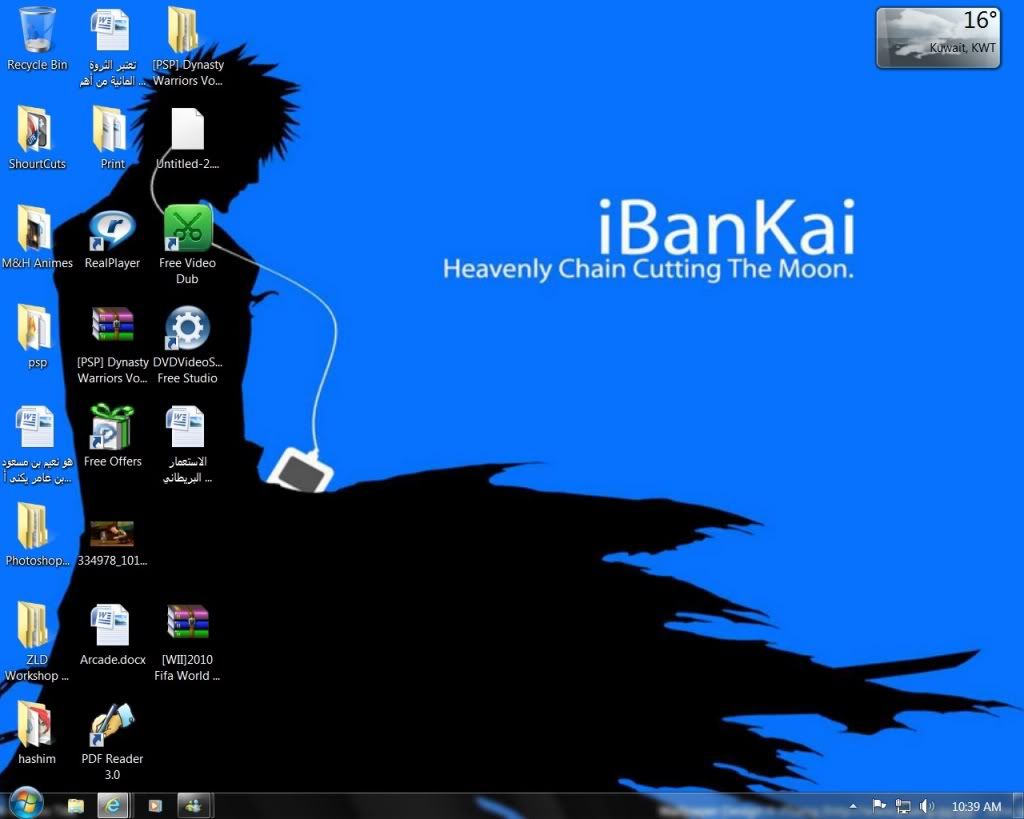Screen dimensions: 1024x819
Task: Show hidden system tray icons
Action: (x=853, y=806)
